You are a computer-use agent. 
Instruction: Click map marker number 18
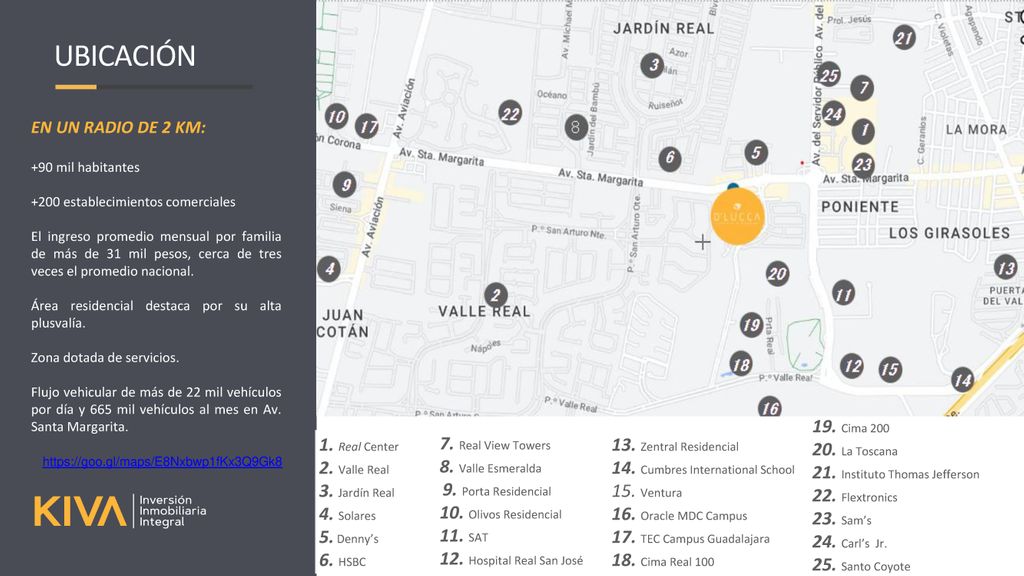741,364
